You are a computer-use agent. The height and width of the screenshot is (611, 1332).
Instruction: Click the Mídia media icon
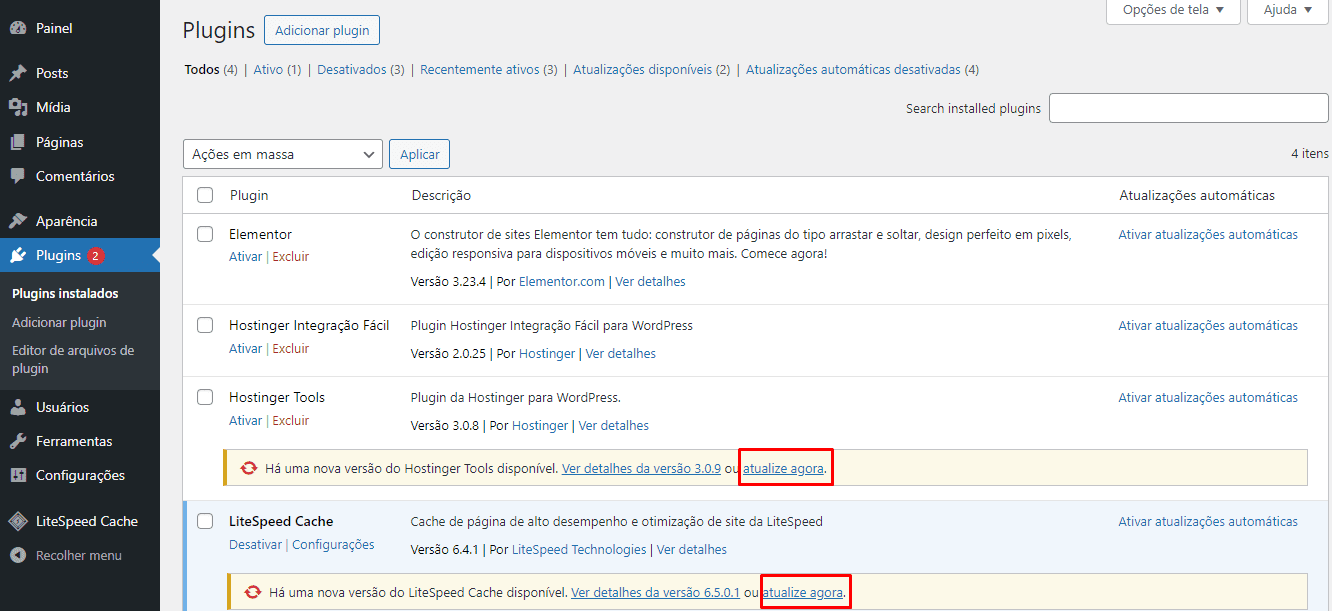[18, 107]
